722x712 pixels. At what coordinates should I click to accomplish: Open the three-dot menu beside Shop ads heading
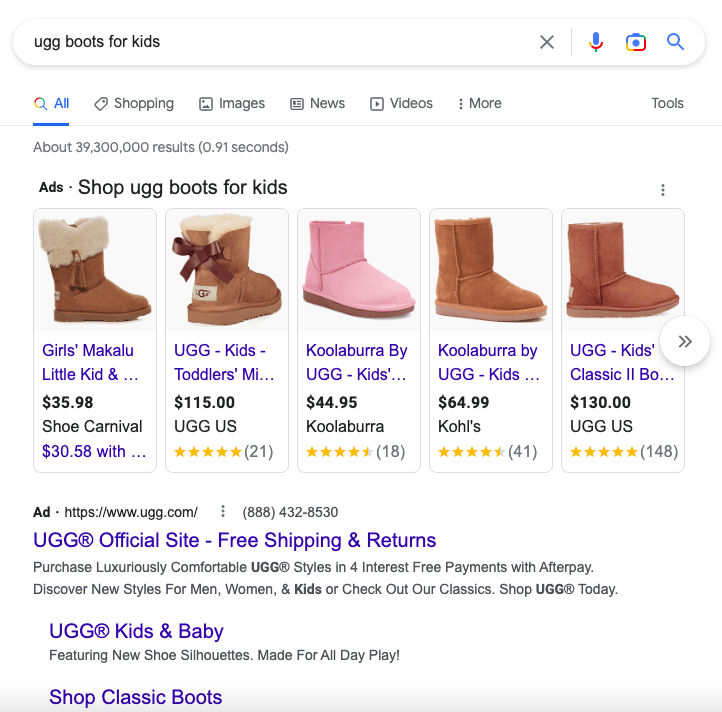662,190
